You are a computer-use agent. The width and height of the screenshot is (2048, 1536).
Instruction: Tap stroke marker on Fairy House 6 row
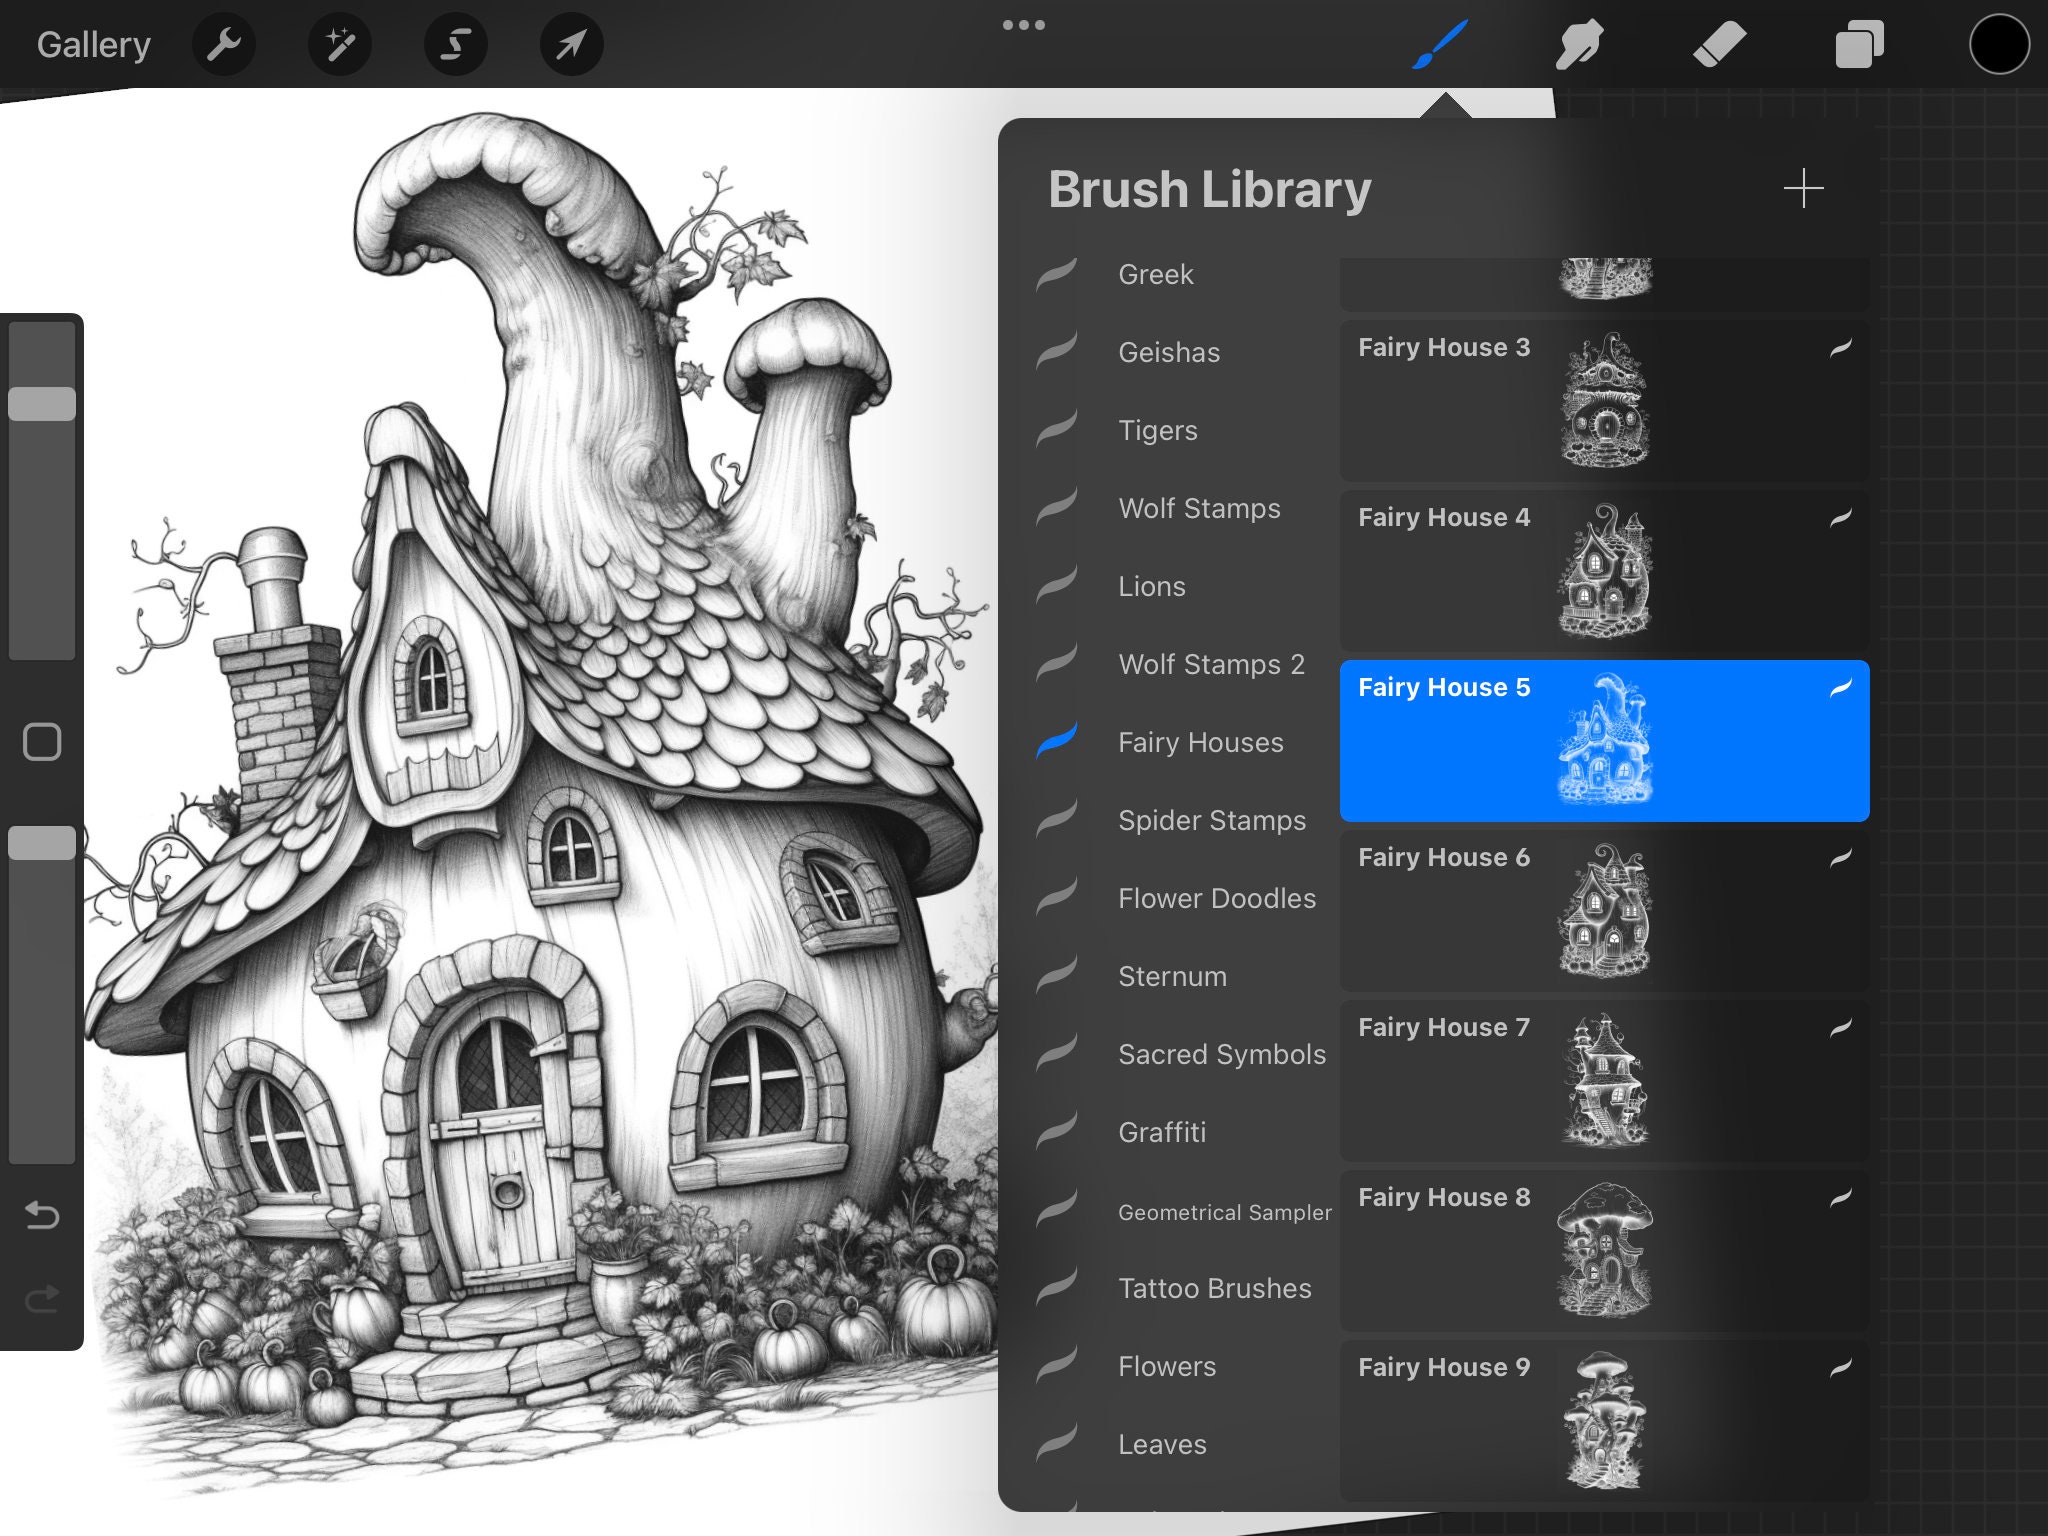(1841, 858)
